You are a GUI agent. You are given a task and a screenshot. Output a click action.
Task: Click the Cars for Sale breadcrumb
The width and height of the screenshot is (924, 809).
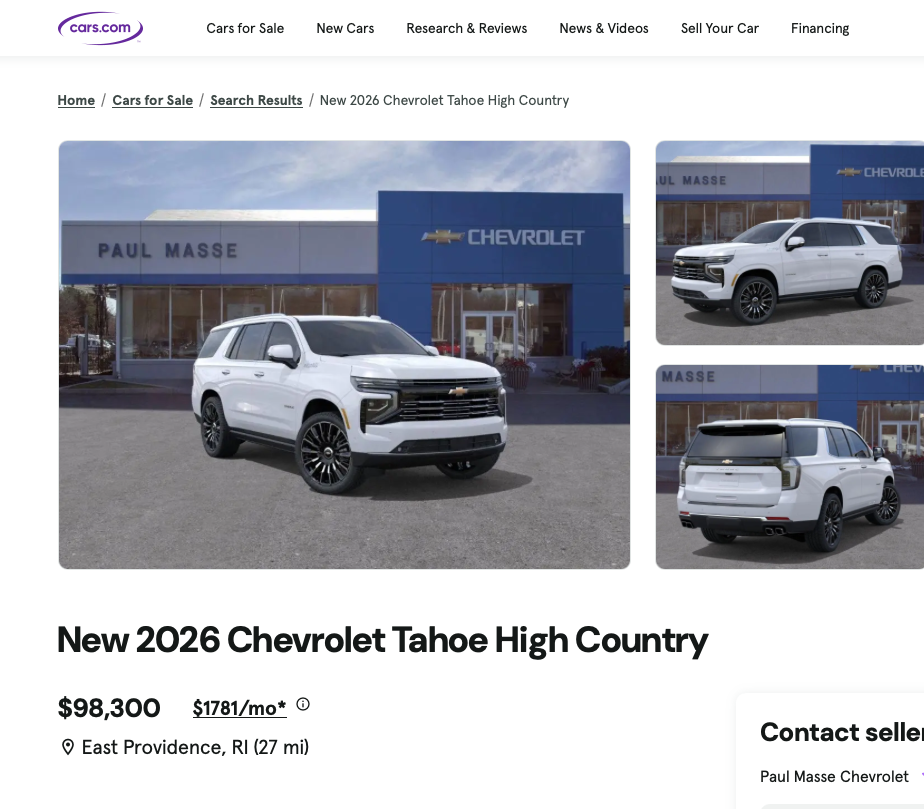[152, 100]
